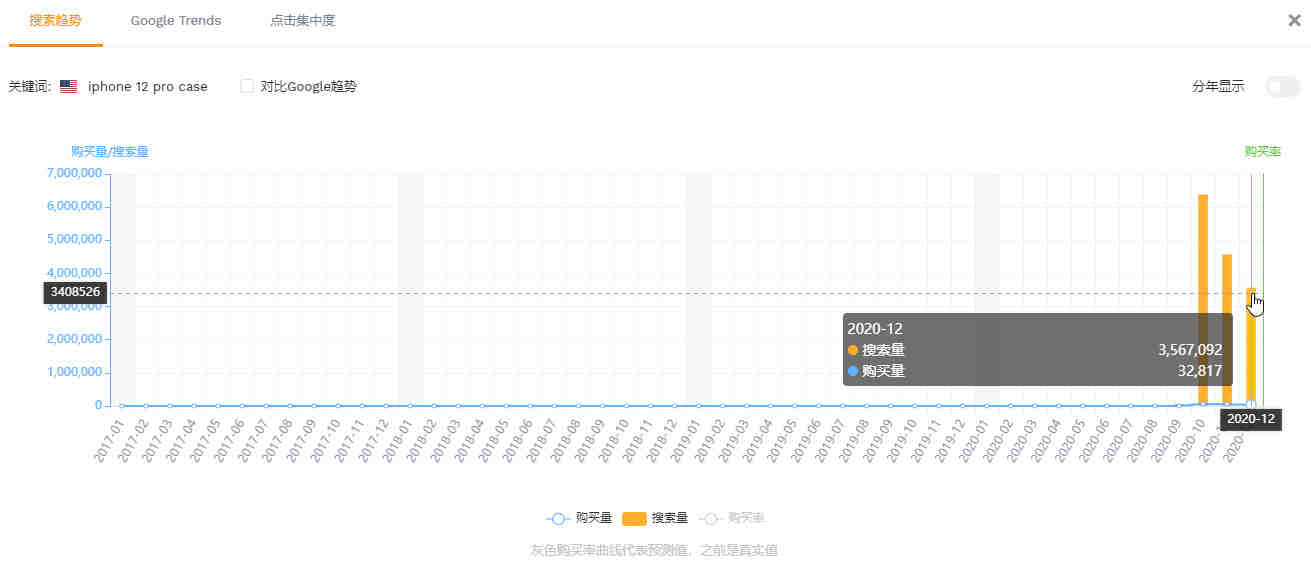
Task: Click the 关键词 label
Action: click(29, 87)
